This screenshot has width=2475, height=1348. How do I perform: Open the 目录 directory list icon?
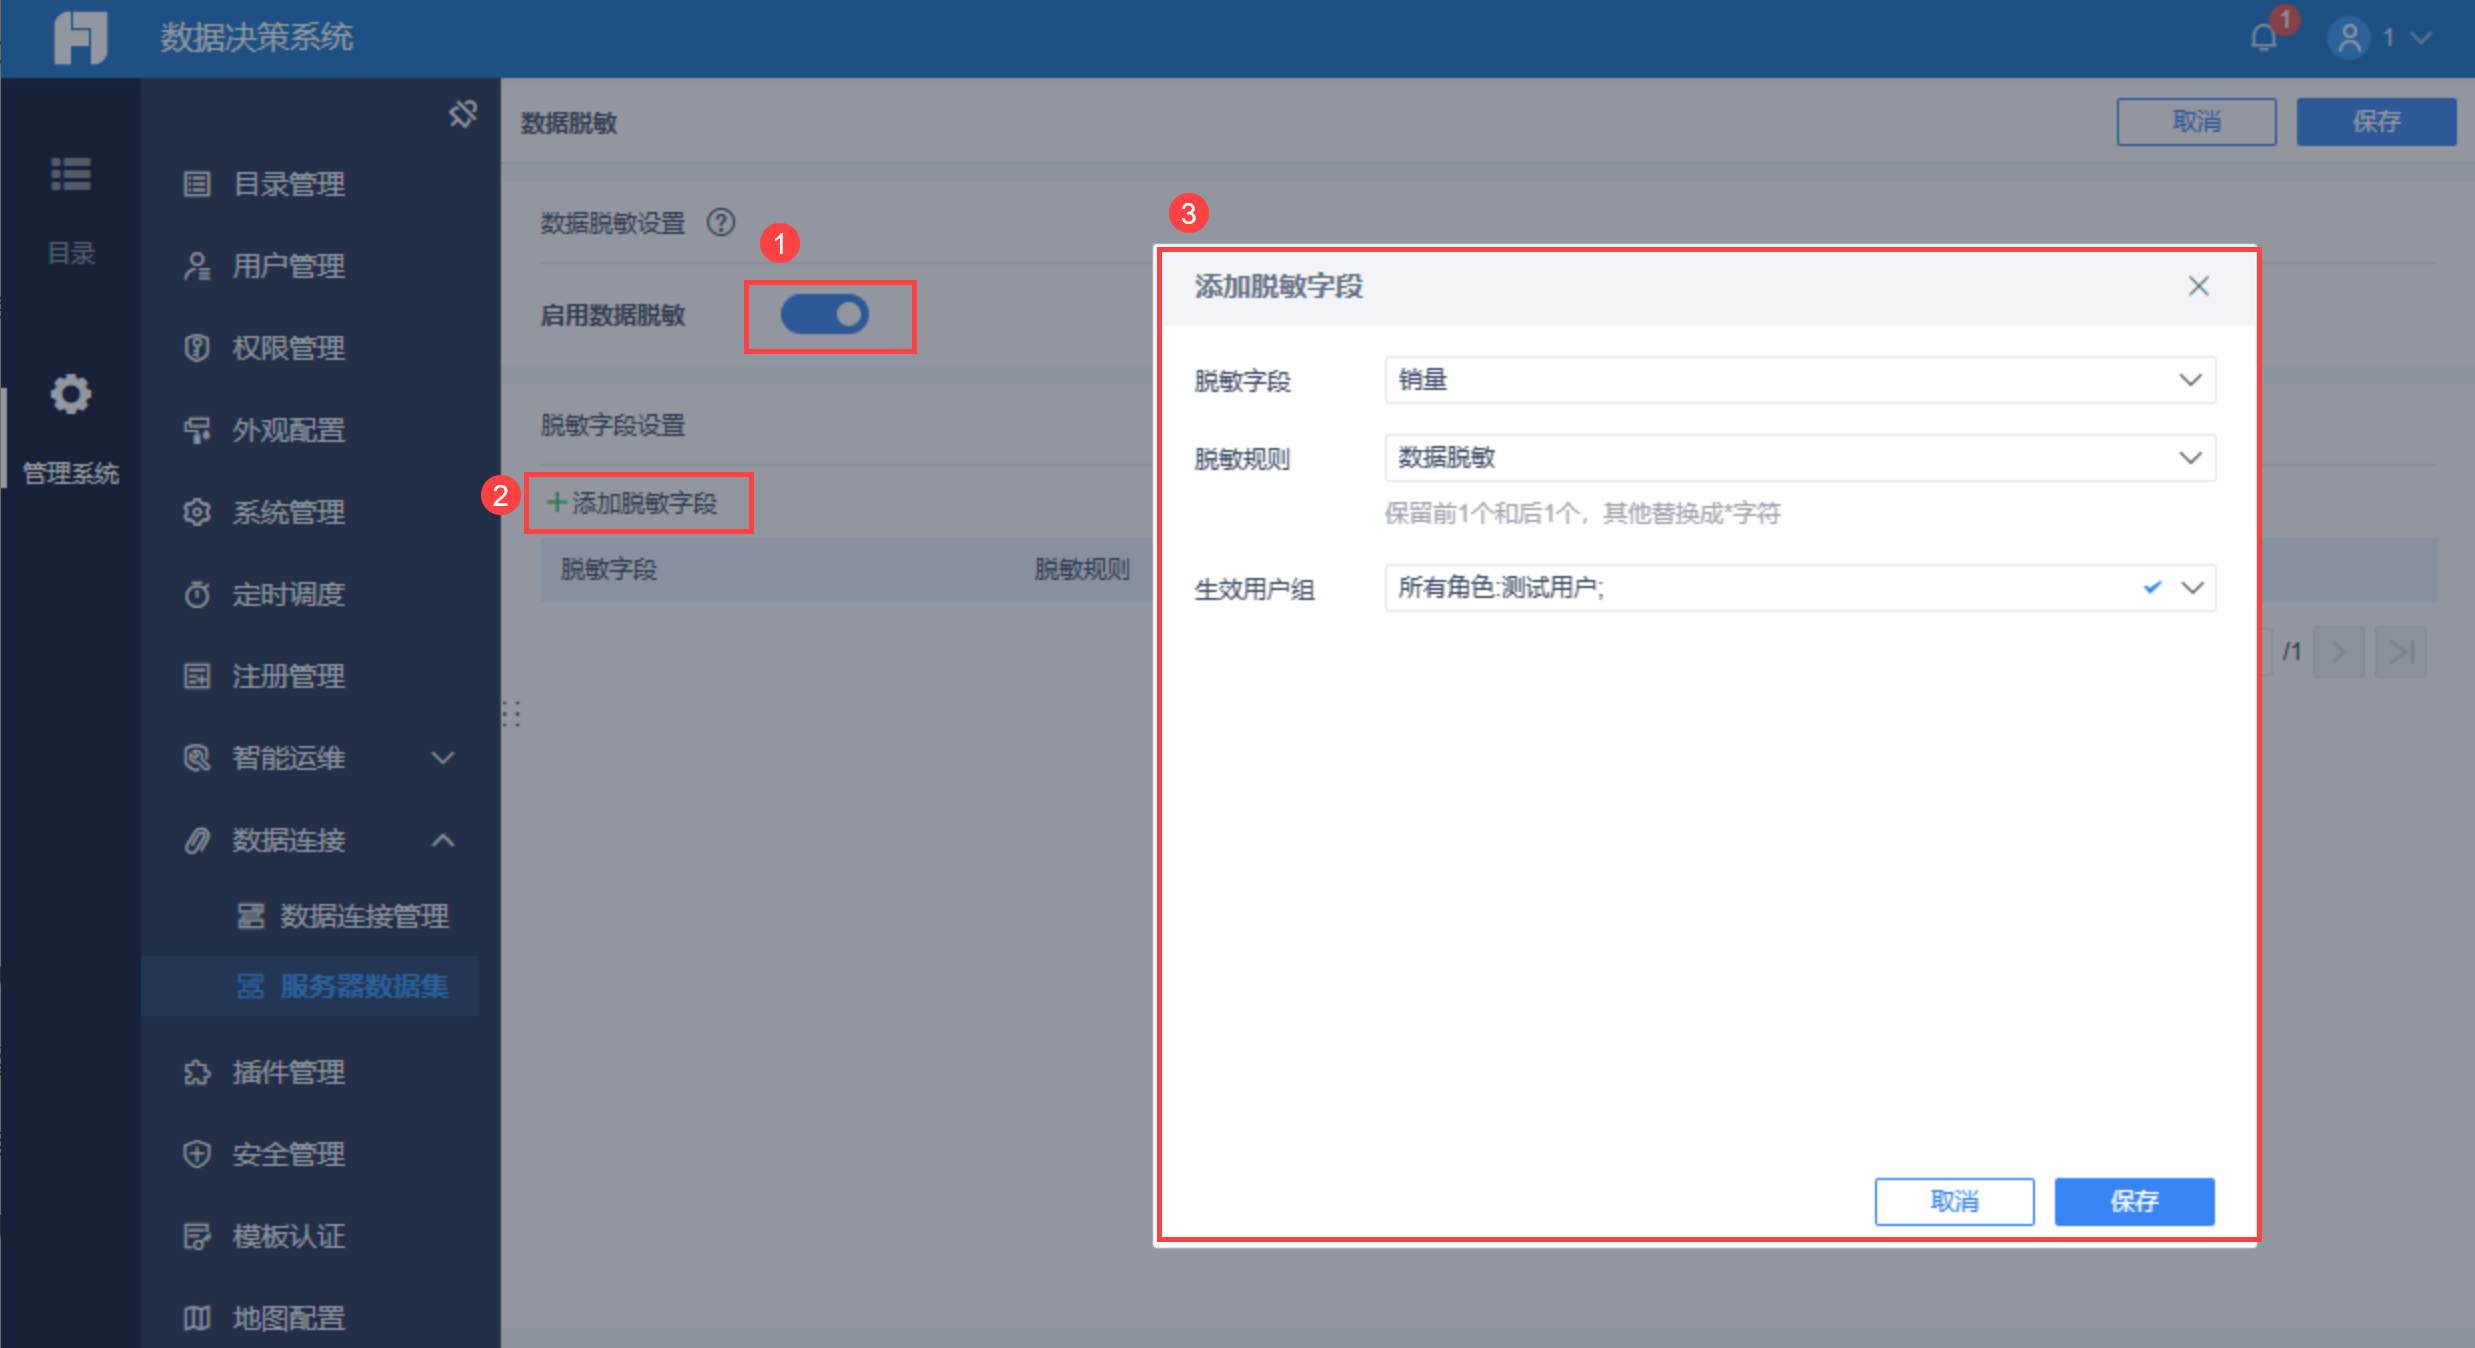pos(71,175)
